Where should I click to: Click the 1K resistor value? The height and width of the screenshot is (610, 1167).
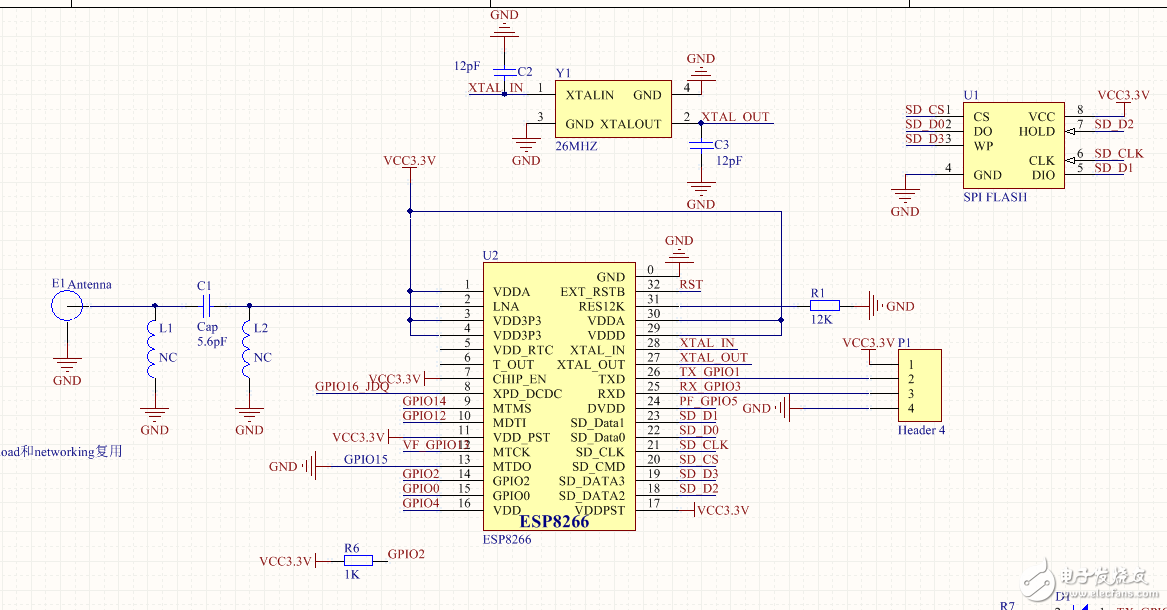[352, 575]
